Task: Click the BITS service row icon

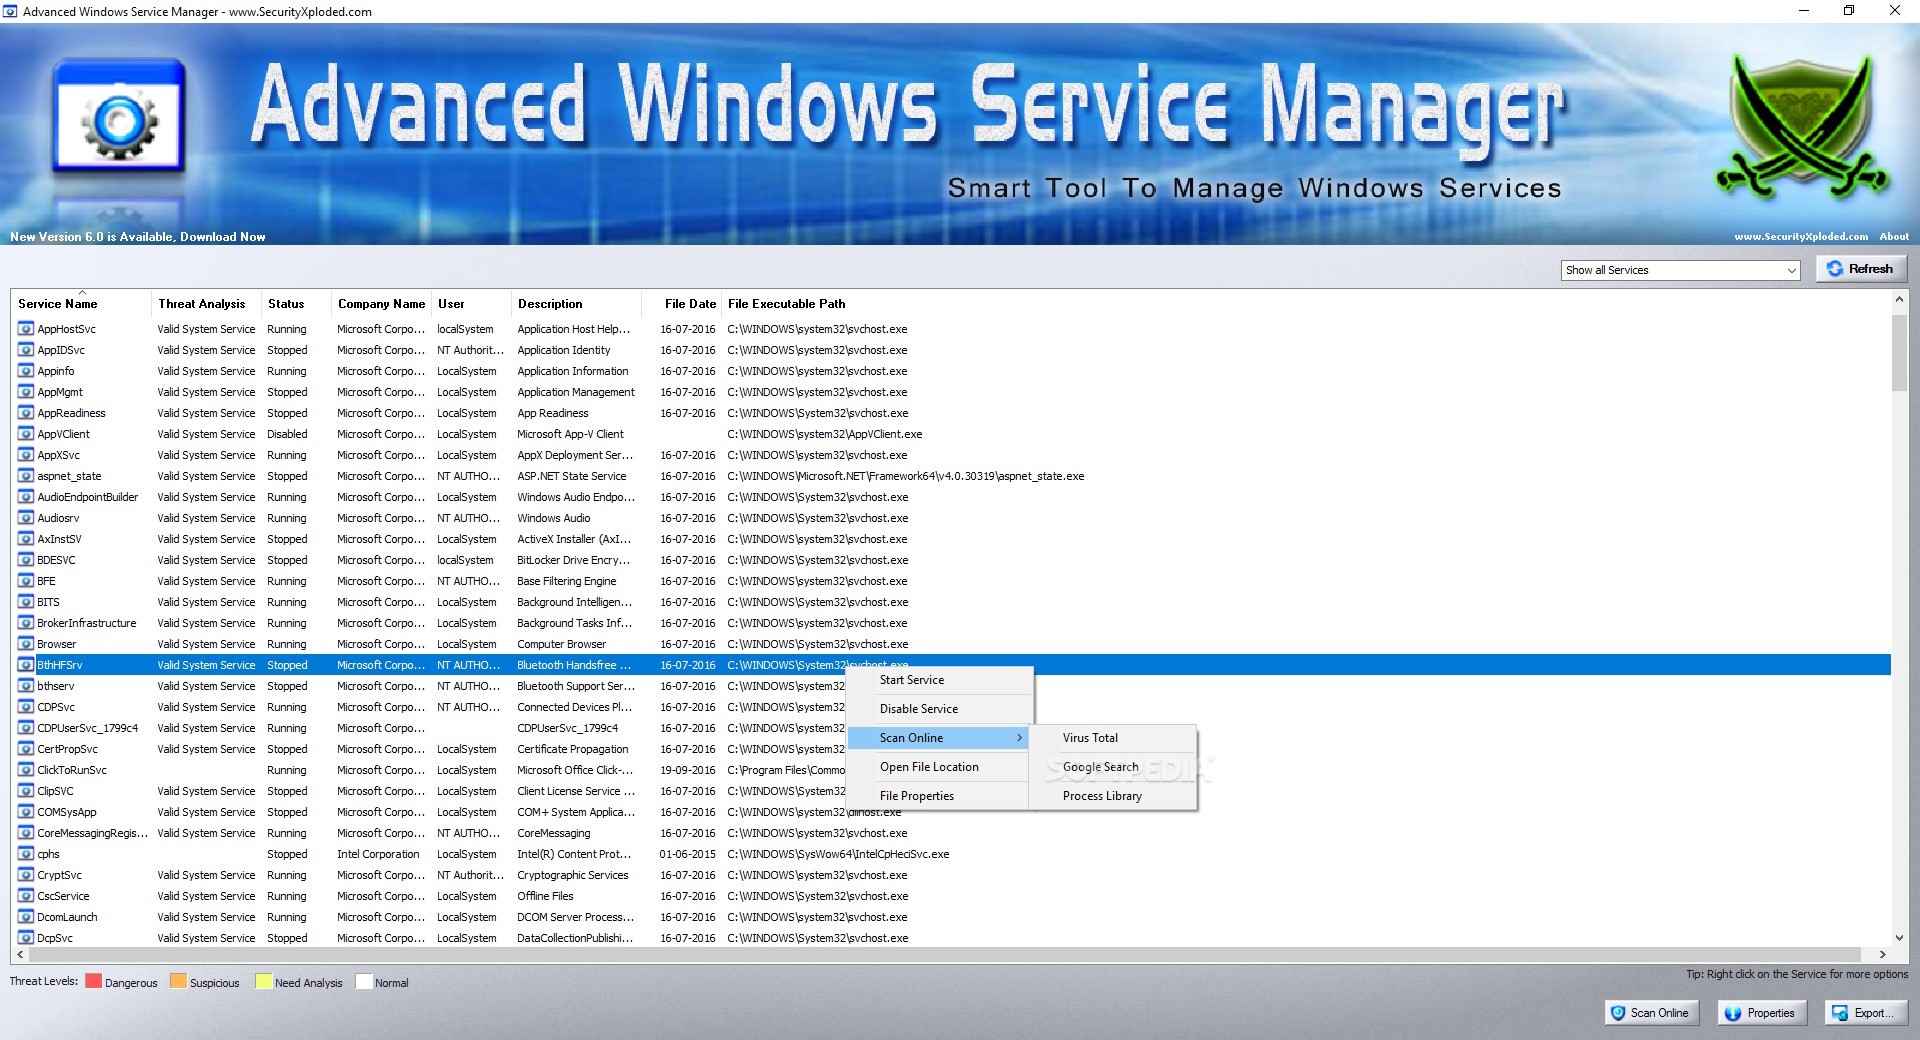Action: click(26, 602)
